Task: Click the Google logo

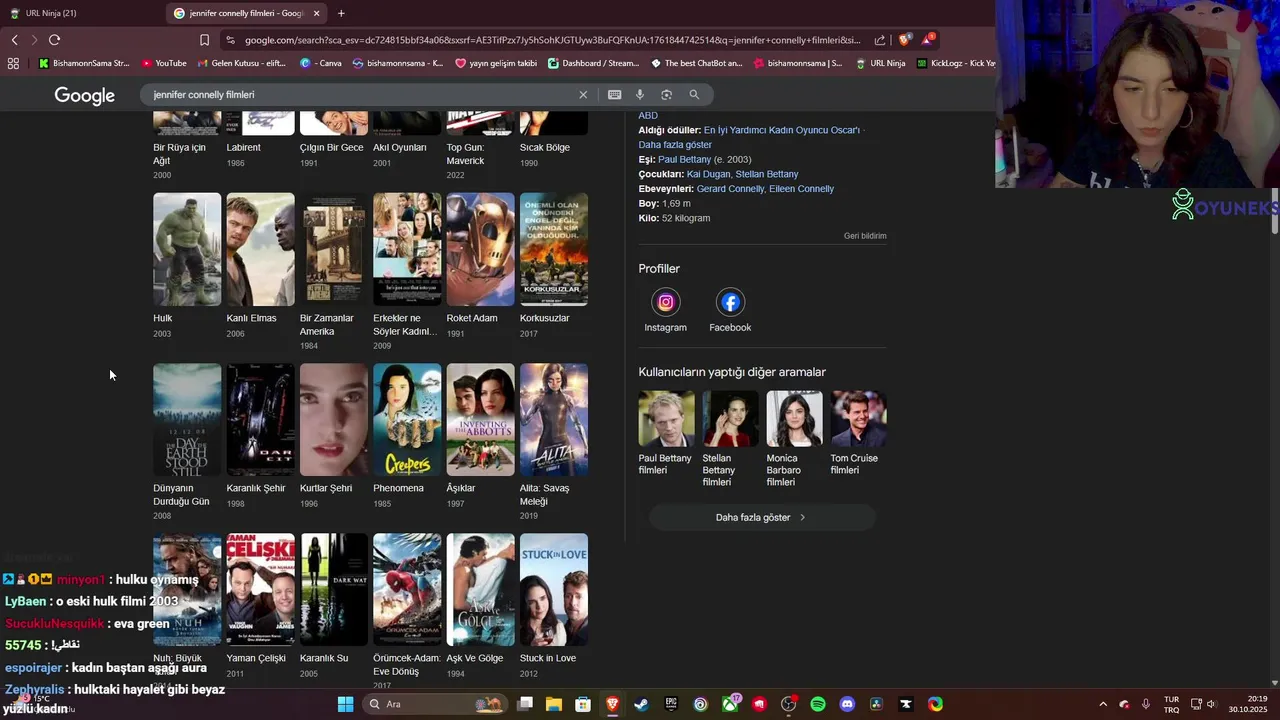Action: pyautogui.click(x=85, y=95)
